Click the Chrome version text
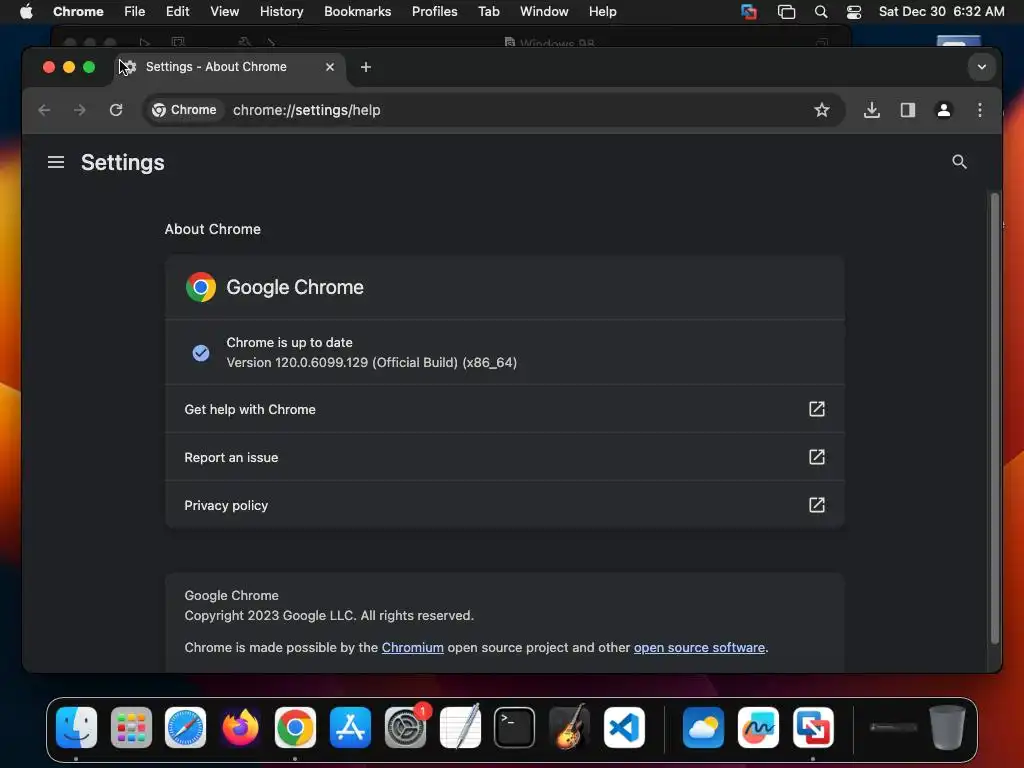The image size is (1024, 768). [x=372, y=362]
